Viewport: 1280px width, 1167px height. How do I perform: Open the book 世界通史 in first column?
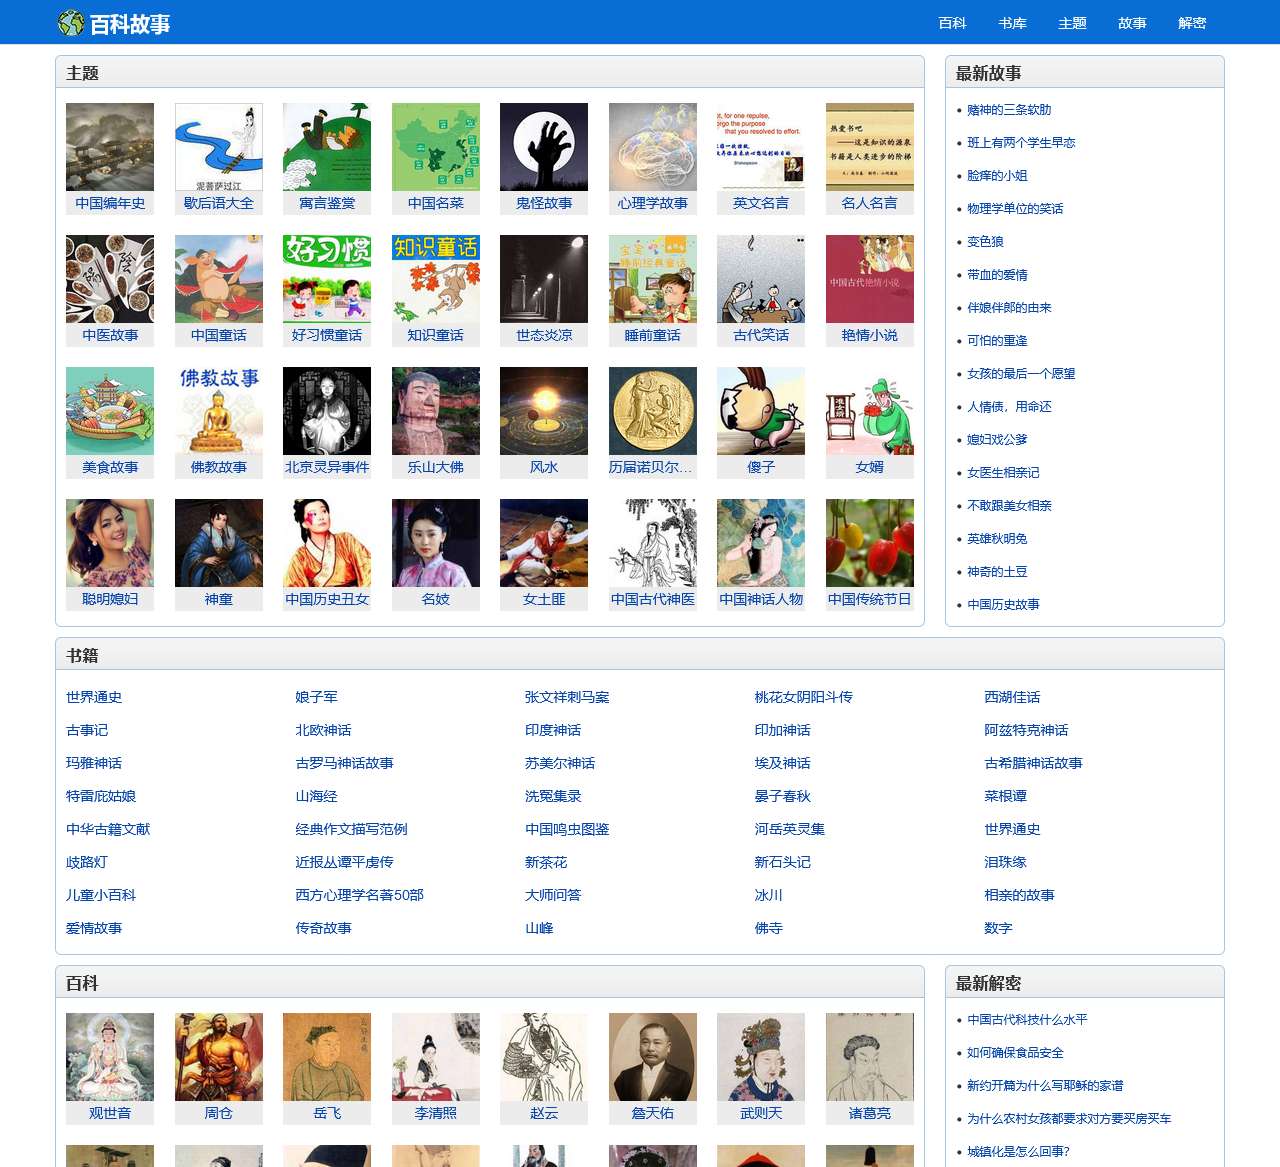pyautogui.click(x=94, y=697)
